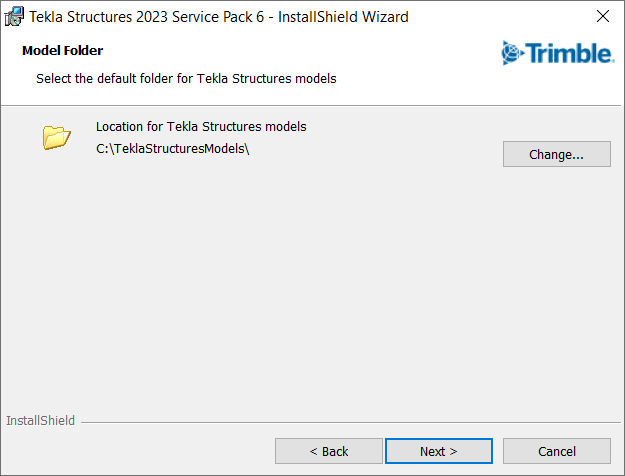Image resolution: width=625 pixels, height=476 pixels.
Task: Click the installer icon in the title bar
Action: pyautogui.click(x=15, y=17)
